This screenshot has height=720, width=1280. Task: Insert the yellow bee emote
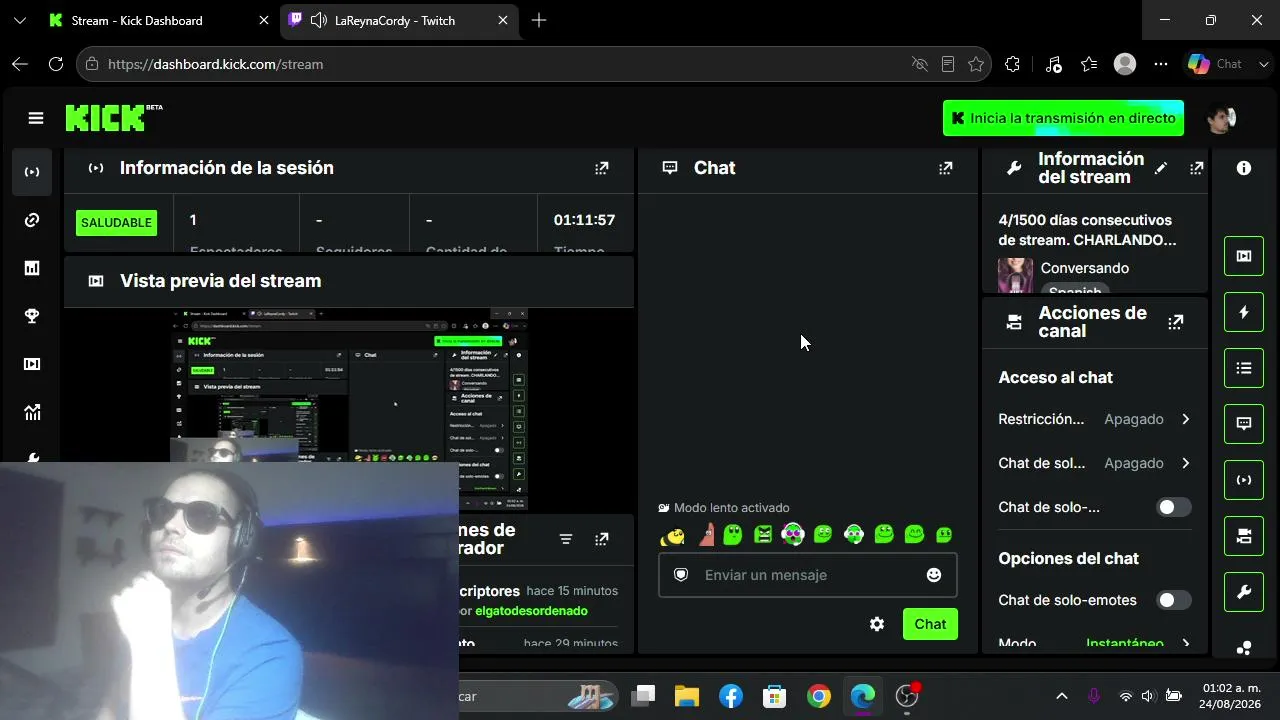[x=673, y=535]
